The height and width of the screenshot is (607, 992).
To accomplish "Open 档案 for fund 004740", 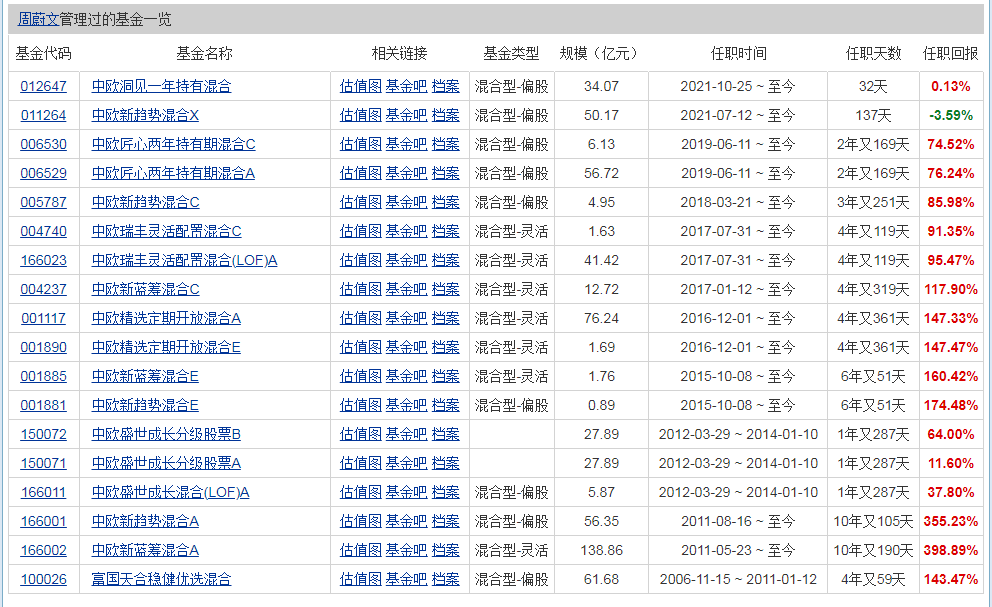I will (x=445, y=232).
